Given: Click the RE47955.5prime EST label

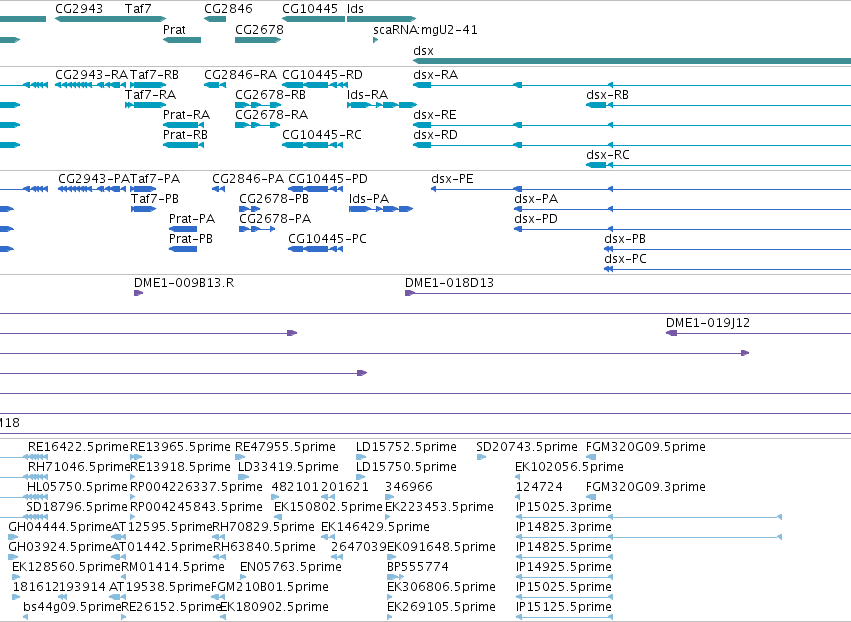Looking at the screenshot, I should [x=285, y=447].
